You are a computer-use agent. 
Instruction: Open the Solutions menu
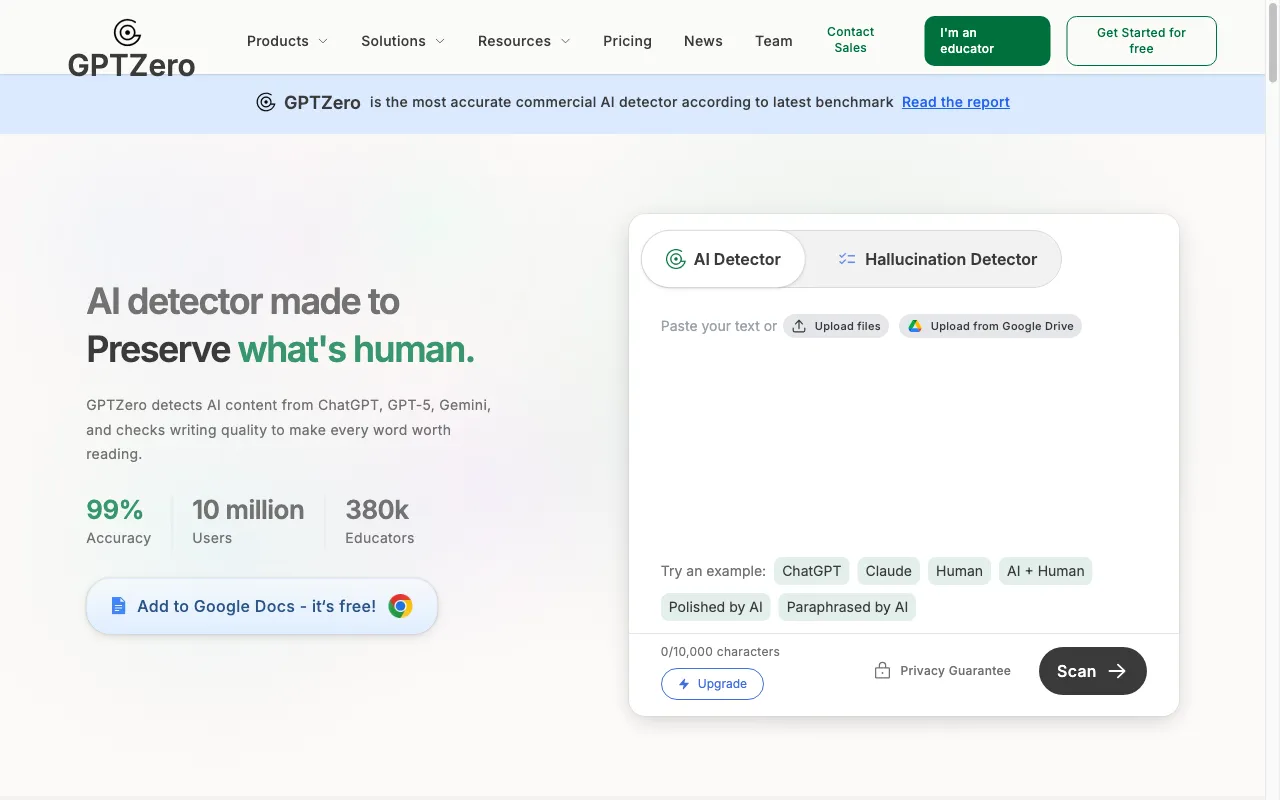(403, 41)
